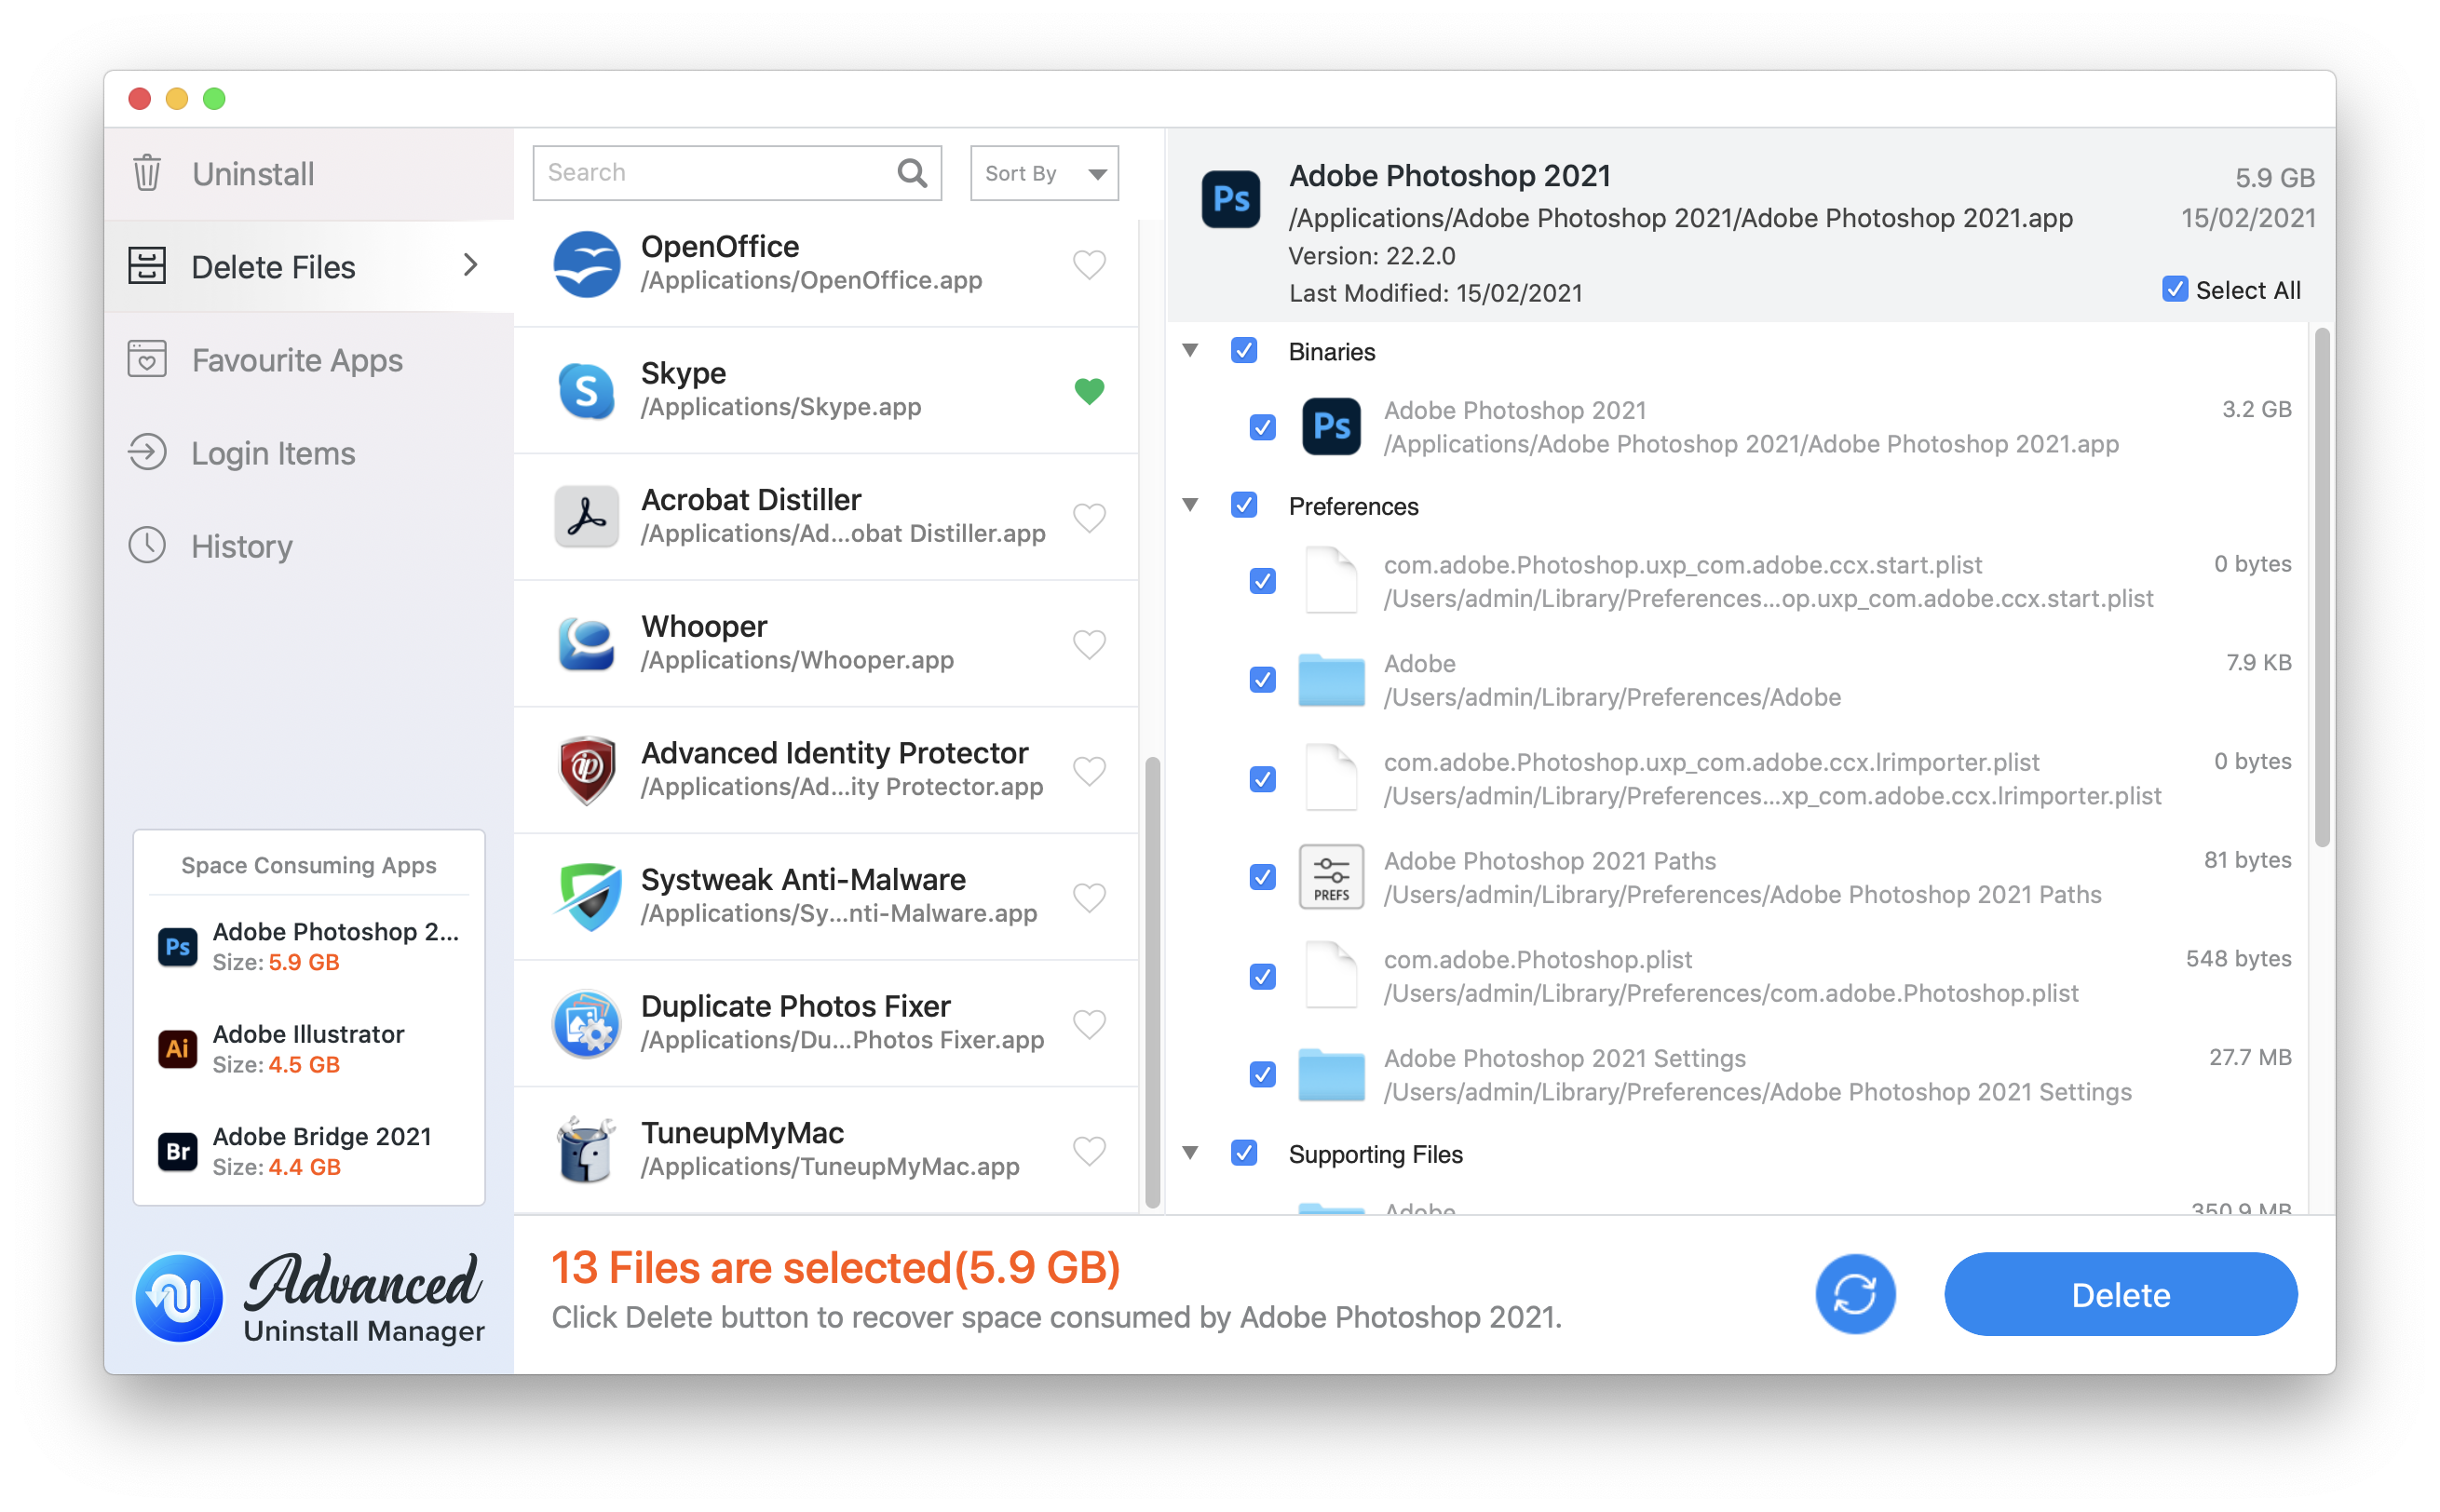The height and width of the screenshot is (1512, 2440).
Task: Favourite Systweak Anti-Malware with its heart icon
Action: click(x=1089, y=897)
